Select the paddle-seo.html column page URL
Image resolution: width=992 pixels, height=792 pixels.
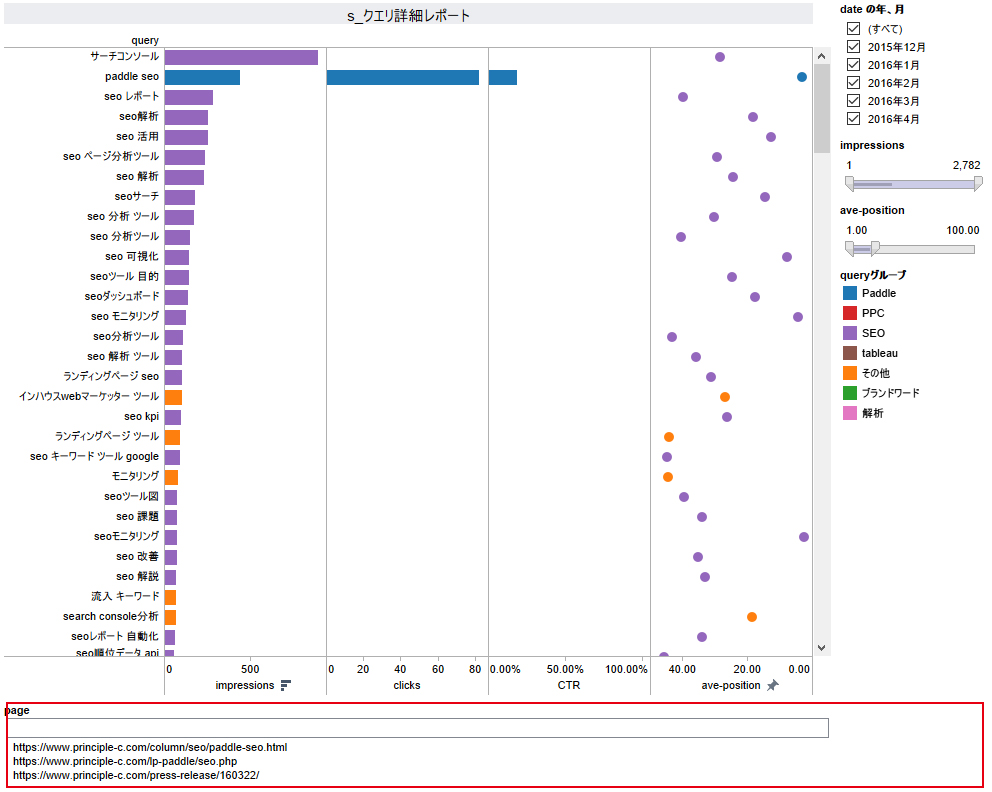tap(150, 747)
